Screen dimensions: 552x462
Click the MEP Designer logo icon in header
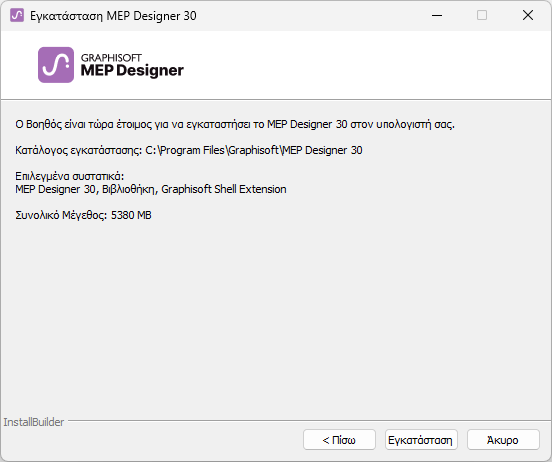click(x=56, y=65)
